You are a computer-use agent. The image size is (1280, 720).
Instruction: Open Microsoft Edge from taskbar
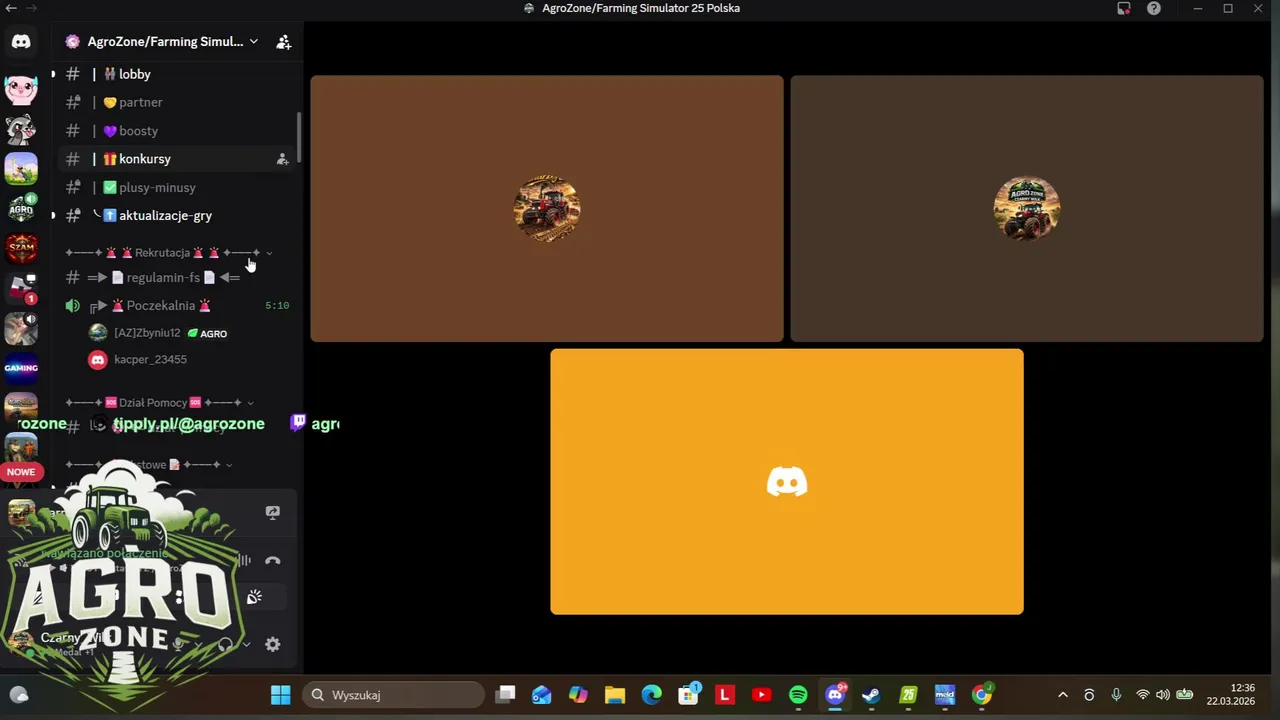(x=651, y=695)
